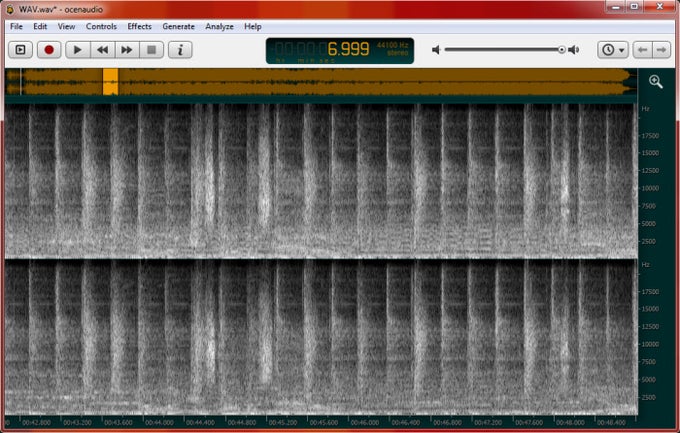Close the ocenaudio window
The width and height of the screenshot is (680, 433).
660,6
